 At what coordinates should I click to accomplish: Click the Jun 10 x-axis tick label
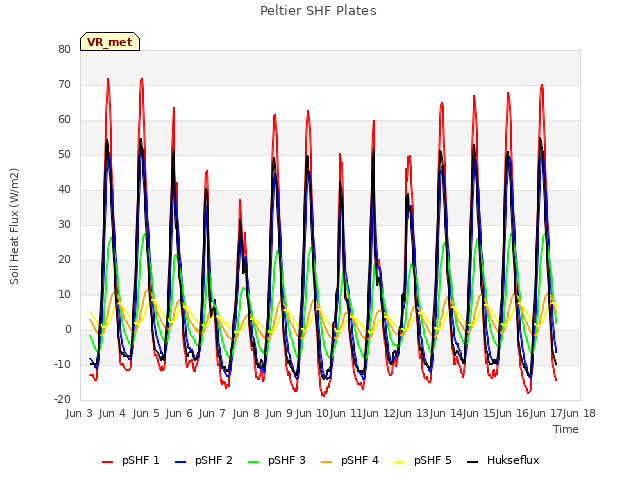312,413
